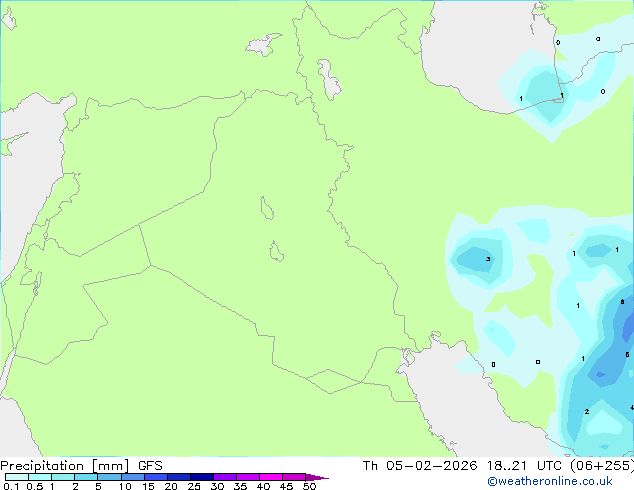Select the legend swatch between 20 and 25

tap(179, 477)
